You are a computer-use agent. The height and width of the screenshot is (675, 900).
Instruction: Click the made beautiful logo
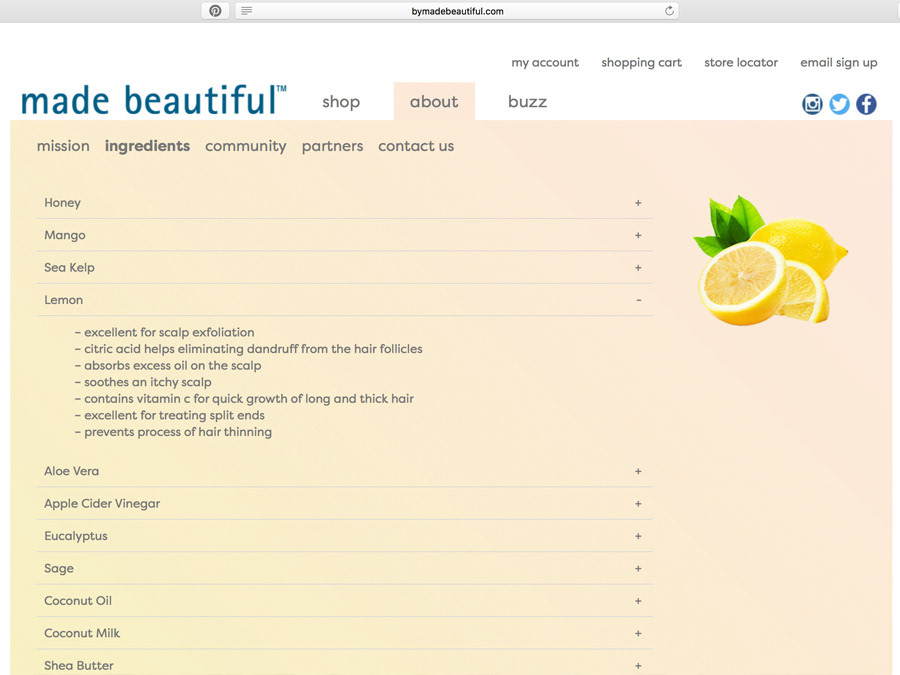pos(153,100)
